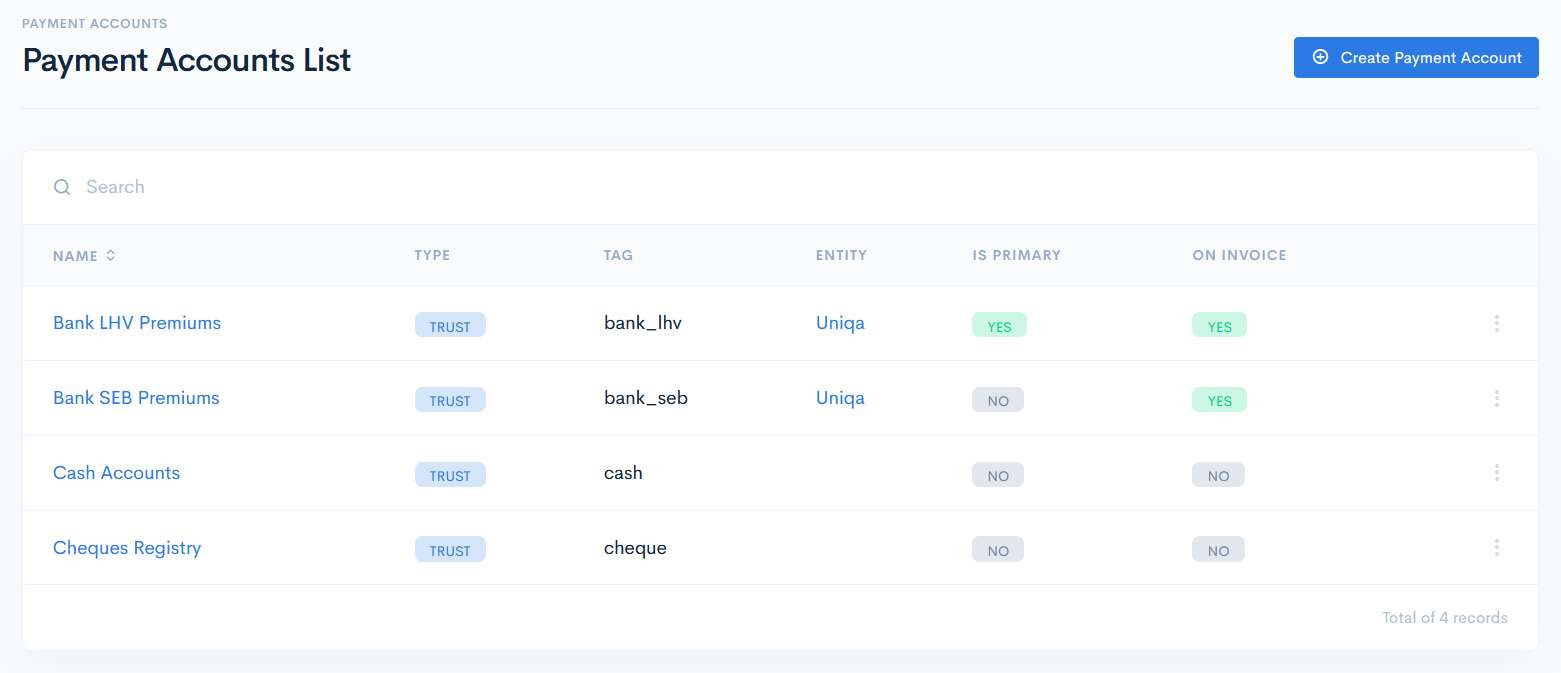
Task: Open the actions menu for Bank SEB Premiums
Action: click(1497, 398)
